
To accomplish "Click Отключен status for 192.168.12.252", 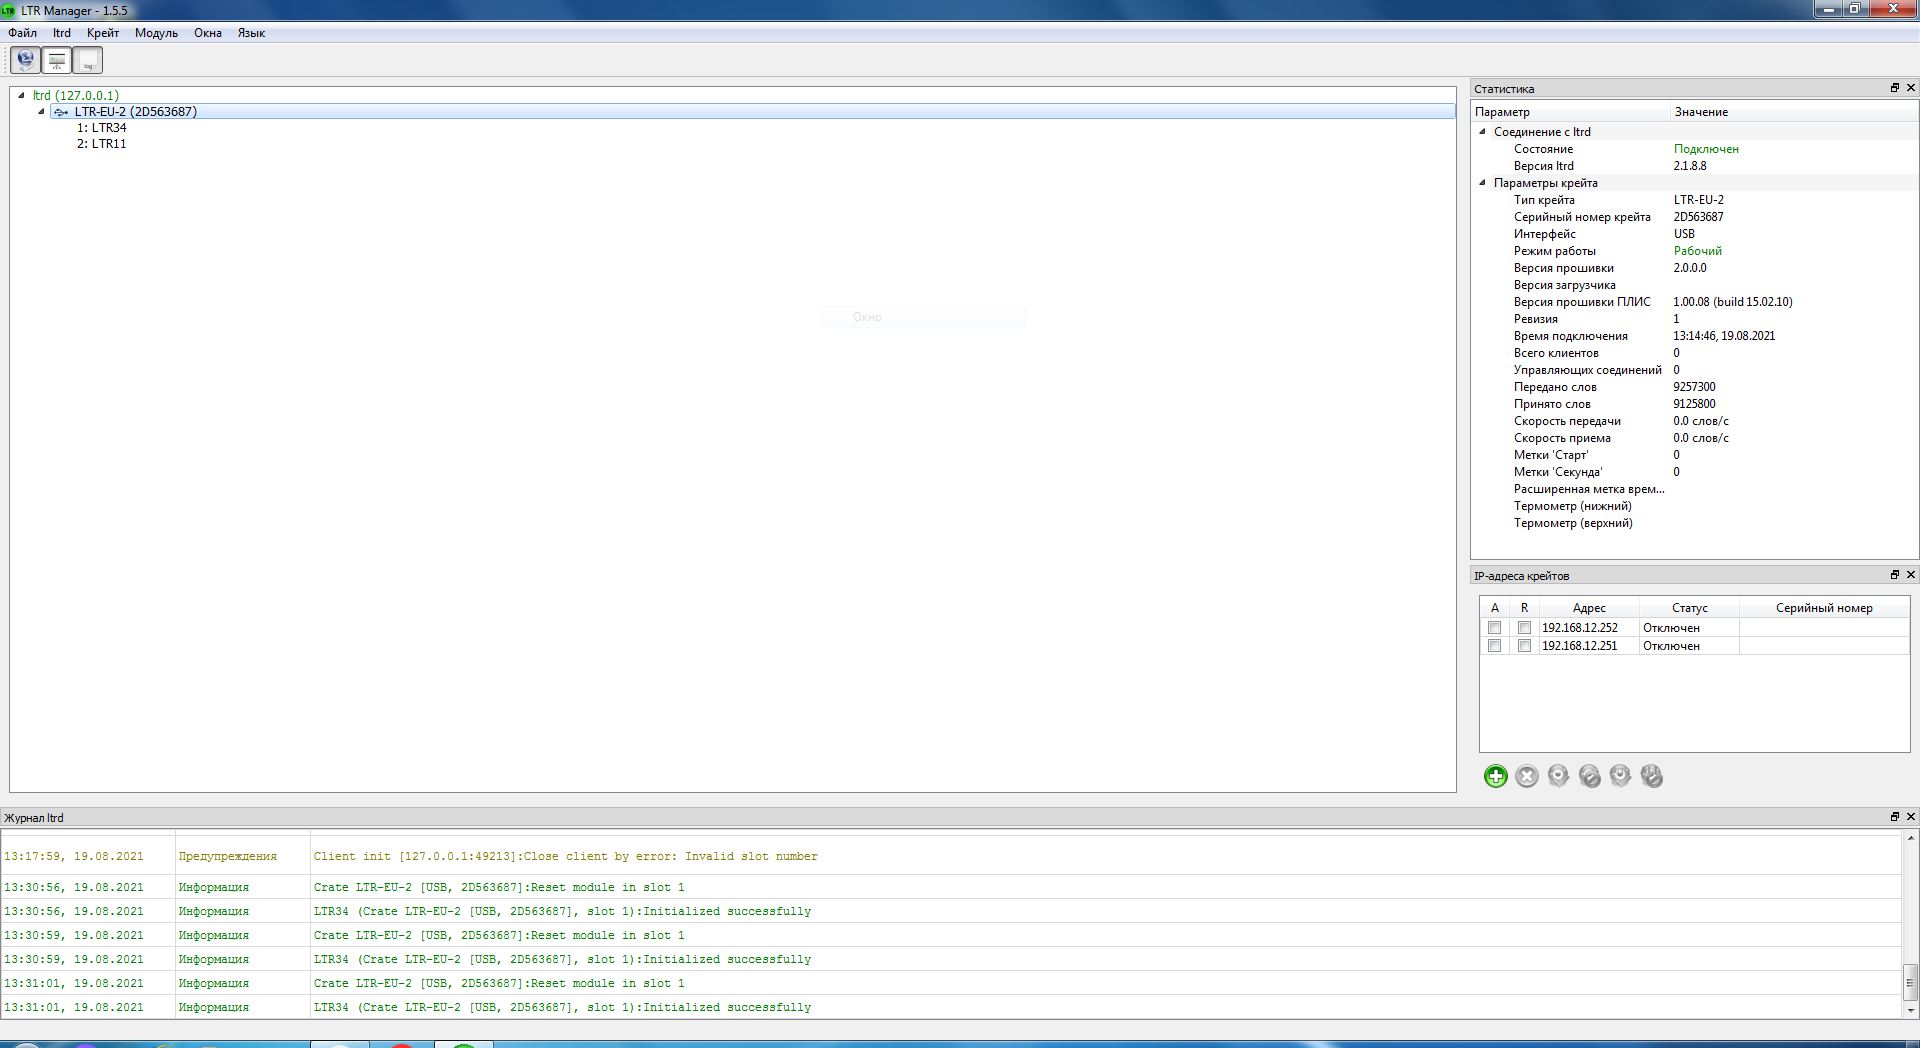I will [x=1689, y=628].
